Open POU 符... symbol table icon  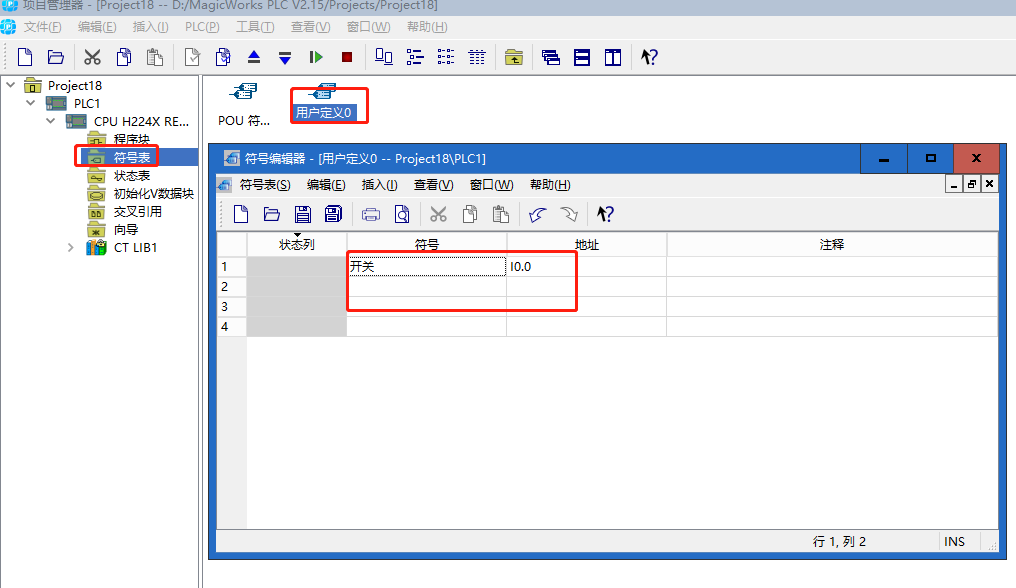click(x=244, y=104)
